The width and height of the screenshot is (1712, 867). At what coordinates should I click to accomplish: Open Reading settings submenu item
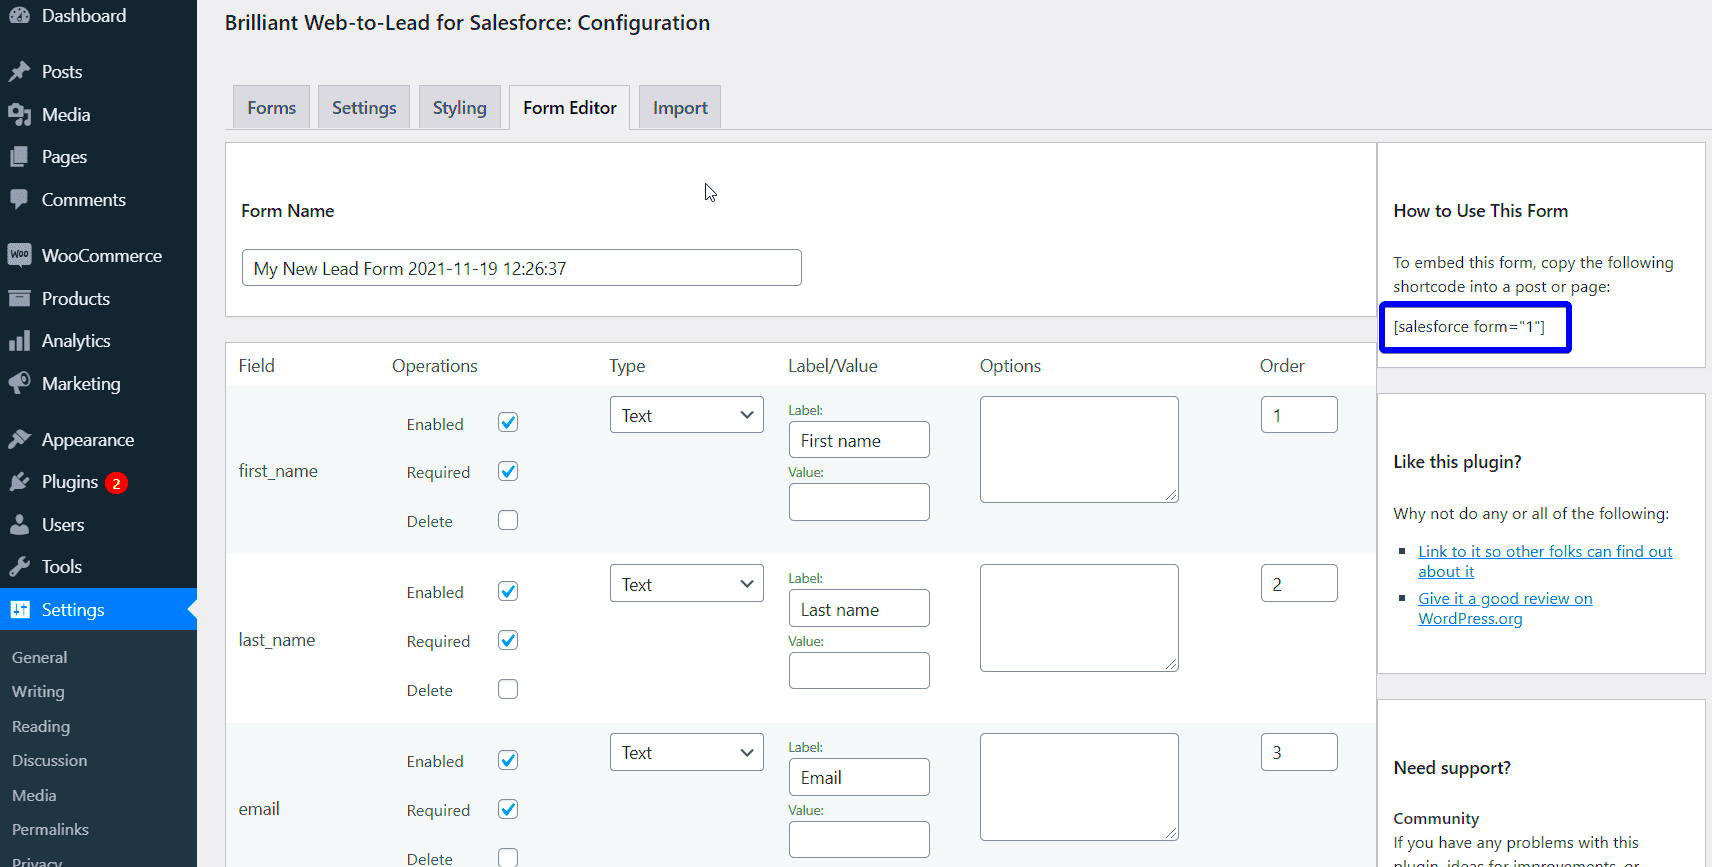pos(41,726)
